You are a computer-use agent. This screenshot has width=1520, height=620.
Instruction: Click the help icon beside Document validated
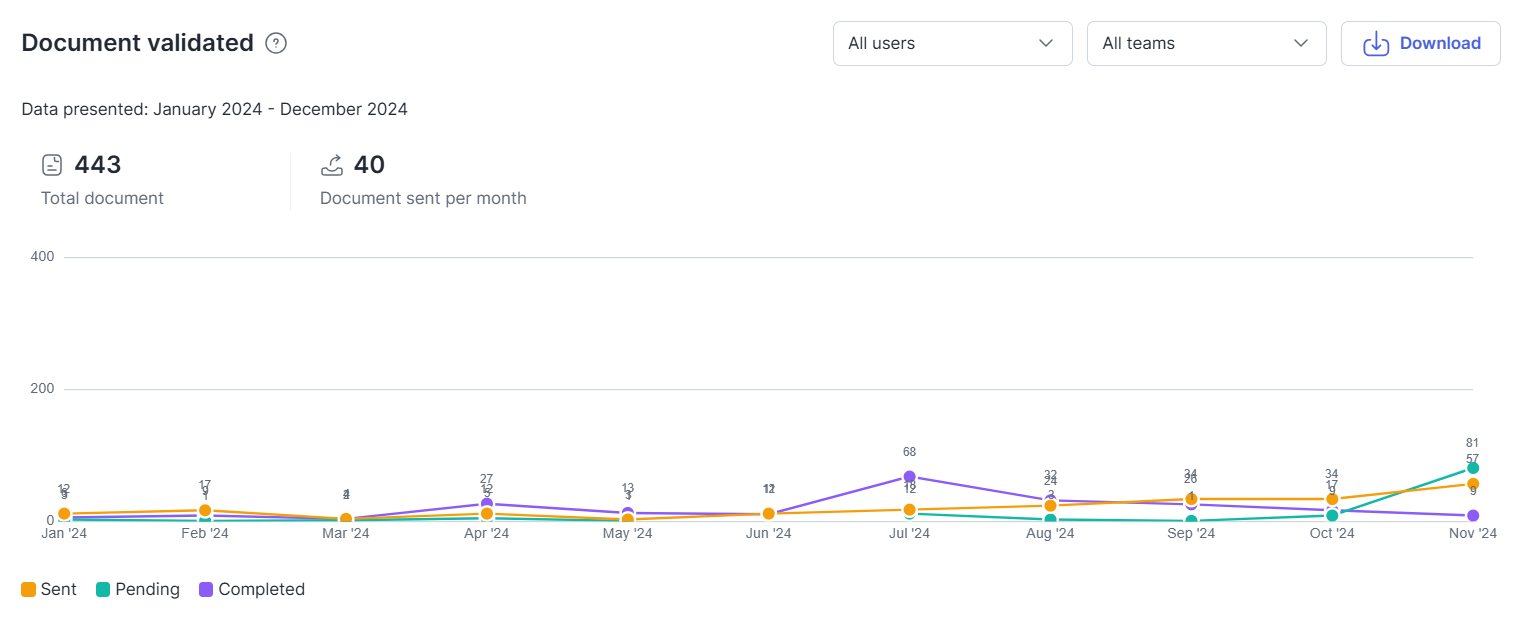[276, 43]
